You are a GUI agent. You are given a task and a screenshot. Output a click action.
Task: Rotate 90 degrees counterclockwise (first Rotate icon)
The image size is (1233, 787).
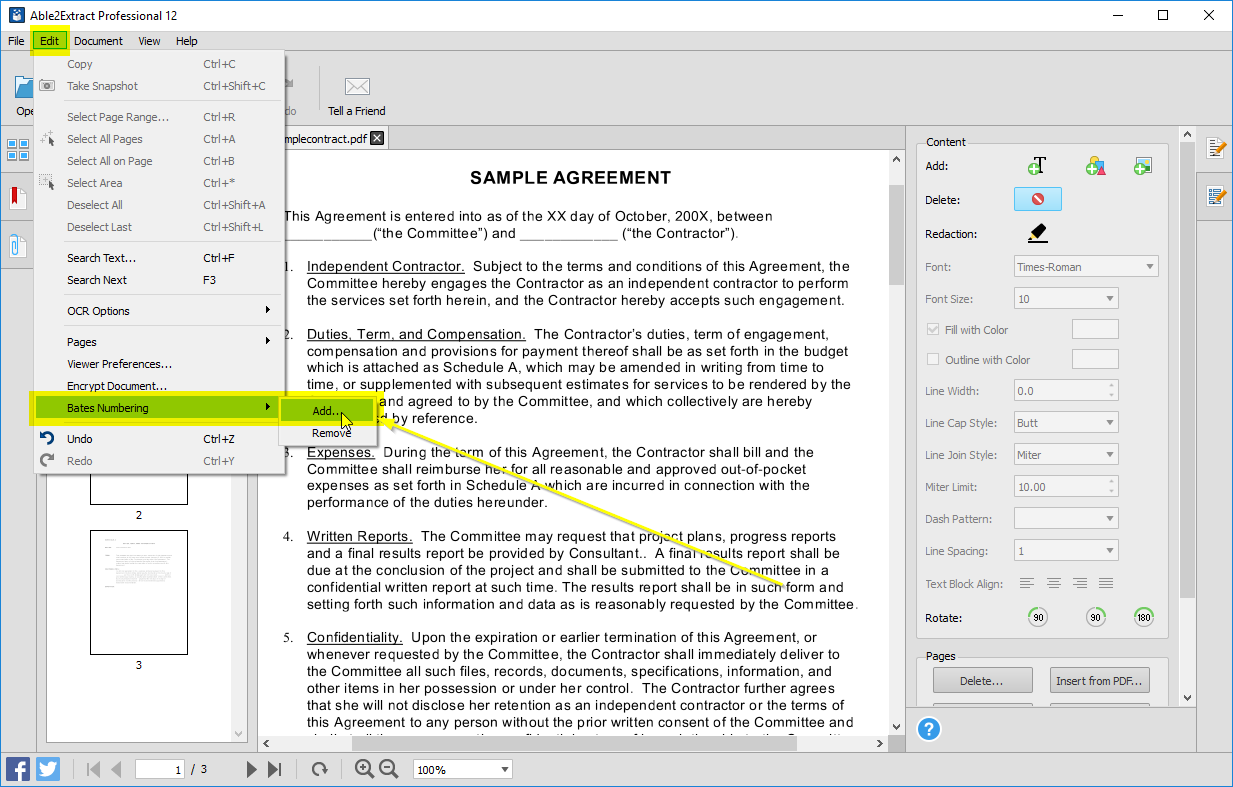[x=1038, y=617]
